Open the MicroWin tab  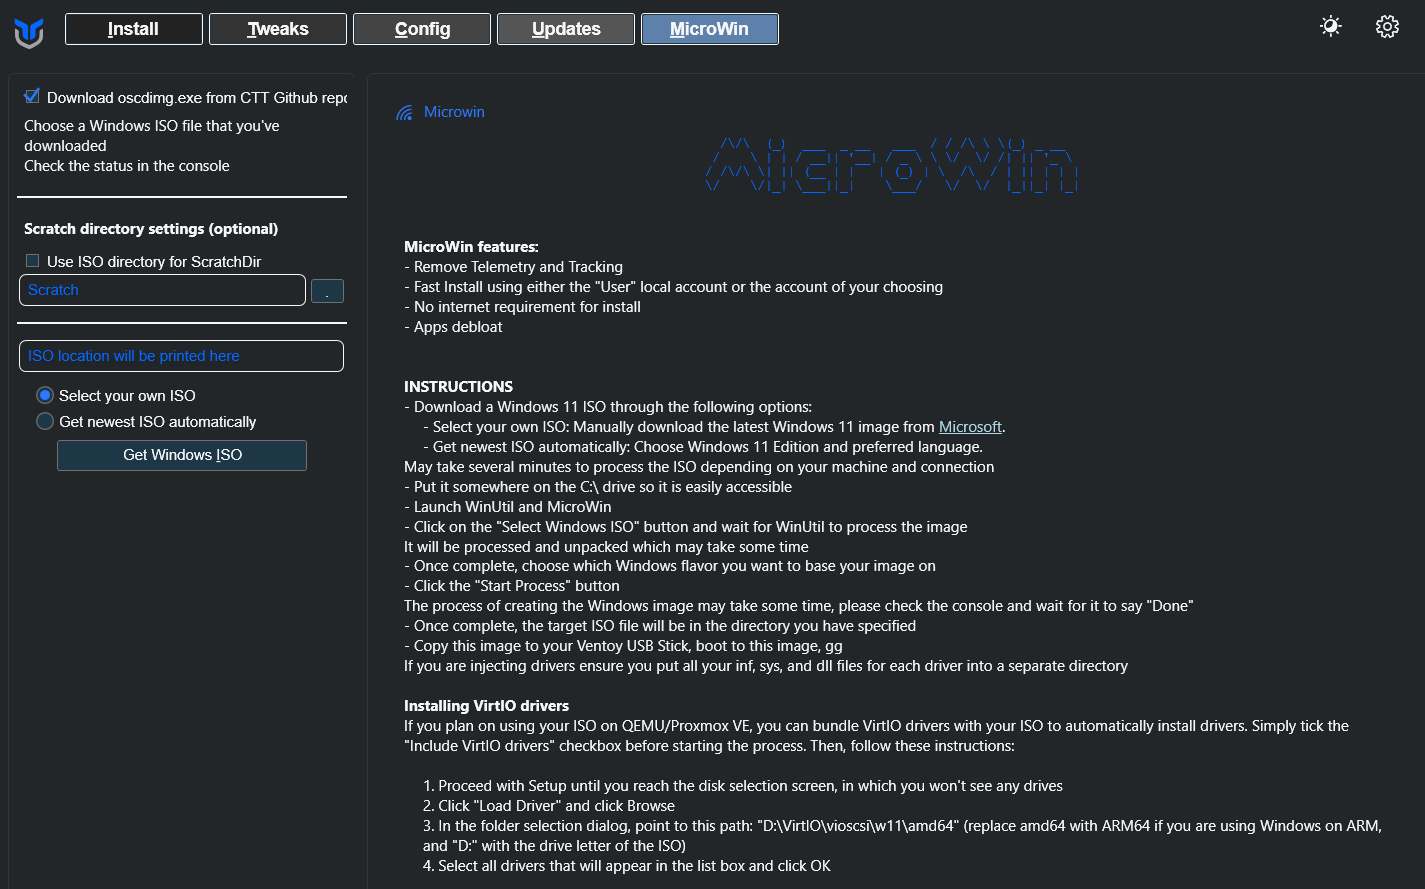click(x=710, y=29)
